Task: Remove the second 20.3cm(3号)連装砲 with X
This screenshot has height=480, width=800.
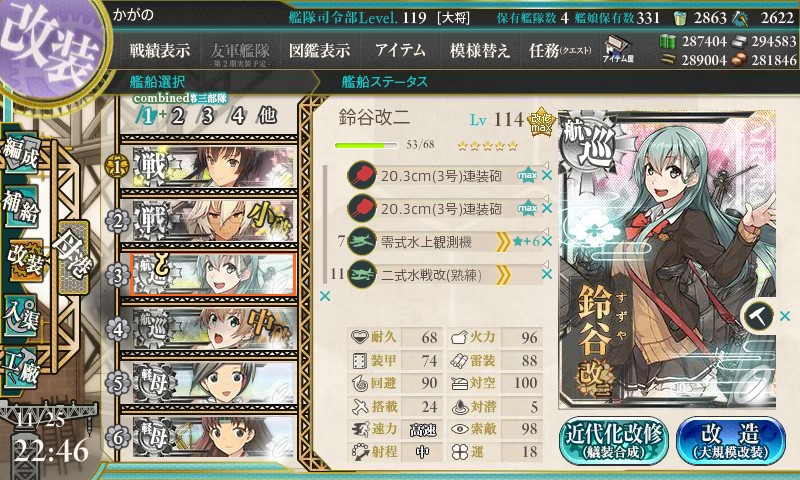Action: coord(547,208)
